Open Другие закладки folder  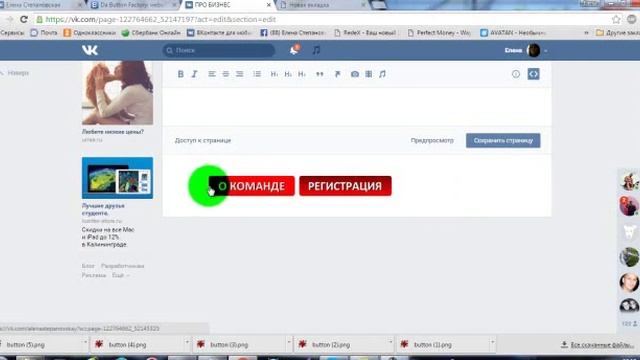[618, 33]
